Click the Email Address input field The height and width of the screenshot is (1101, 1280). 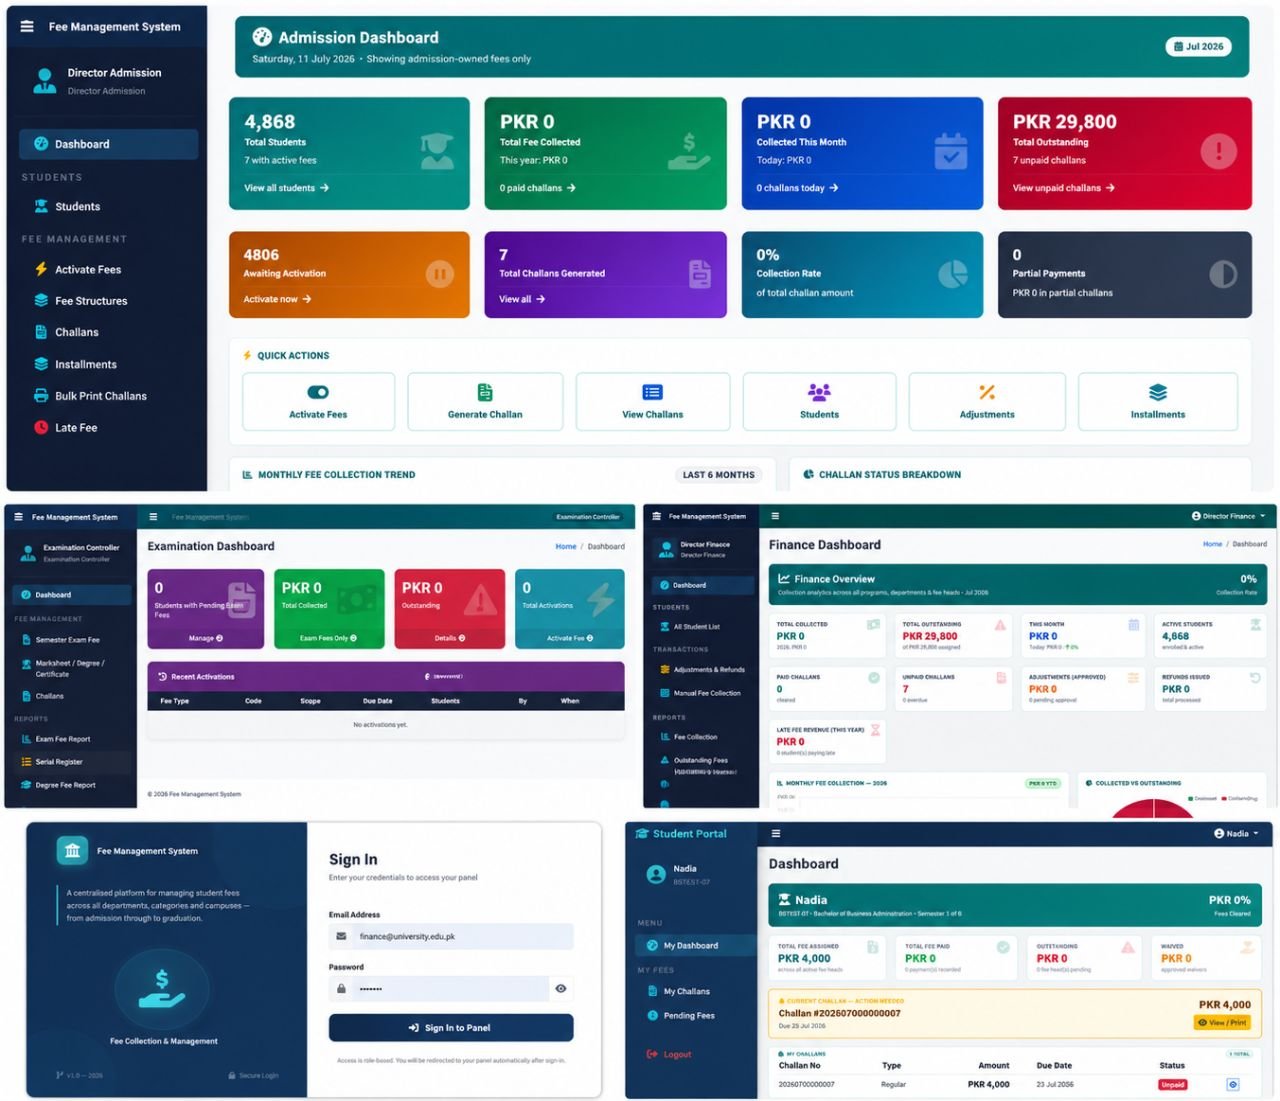click(x=451, y=937)
